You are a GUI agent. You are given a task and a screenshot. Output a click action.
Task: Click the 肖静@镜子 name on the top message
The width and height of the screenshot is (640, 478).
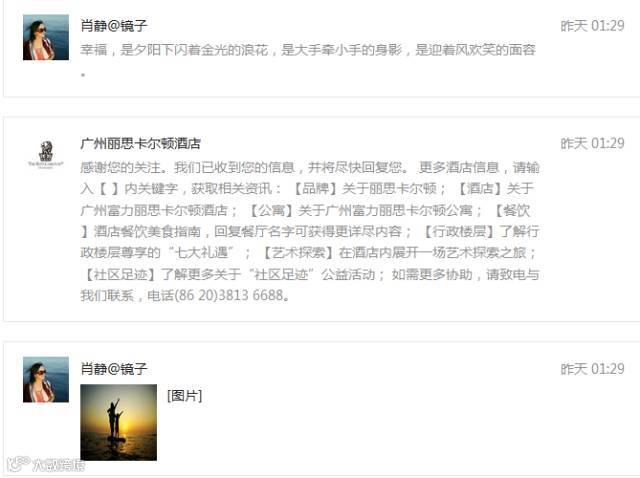[113, 26]
